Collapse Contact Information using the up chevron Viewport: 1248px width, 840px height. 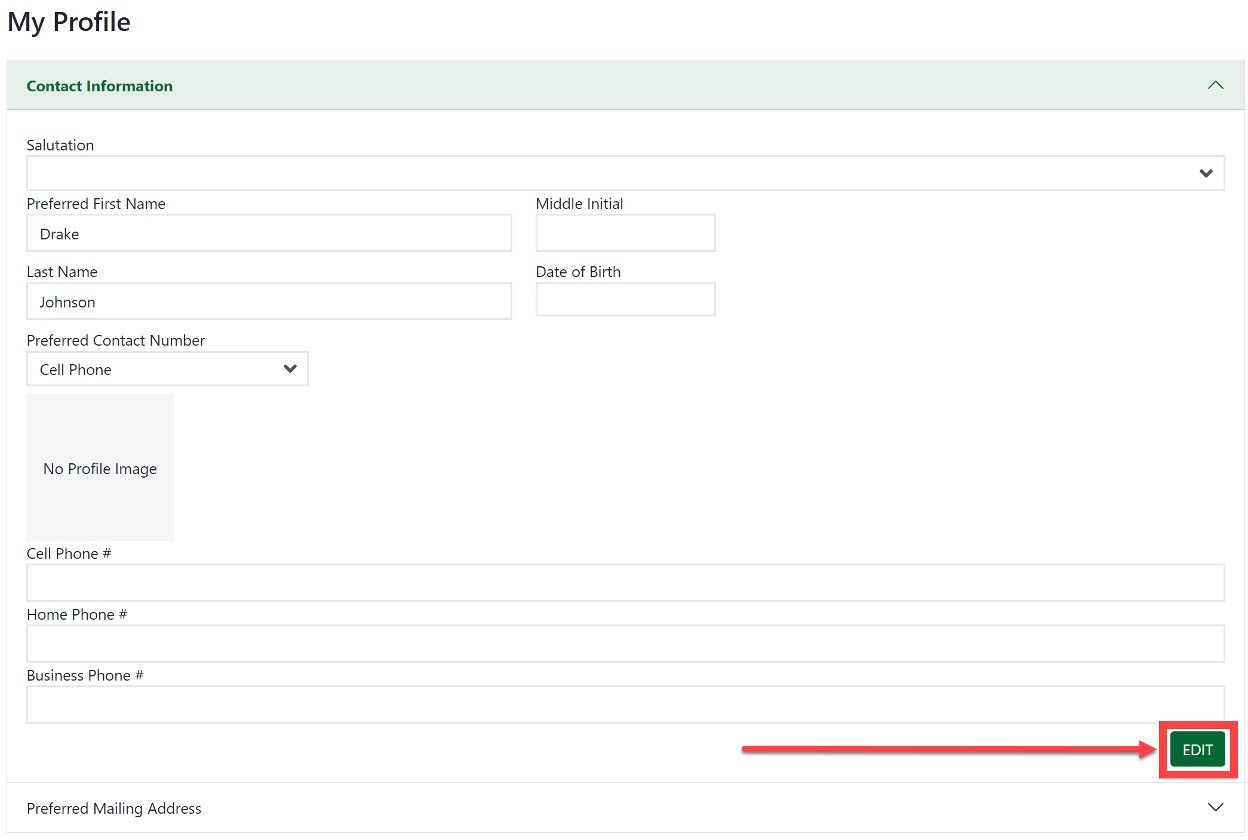point(1215,85)
